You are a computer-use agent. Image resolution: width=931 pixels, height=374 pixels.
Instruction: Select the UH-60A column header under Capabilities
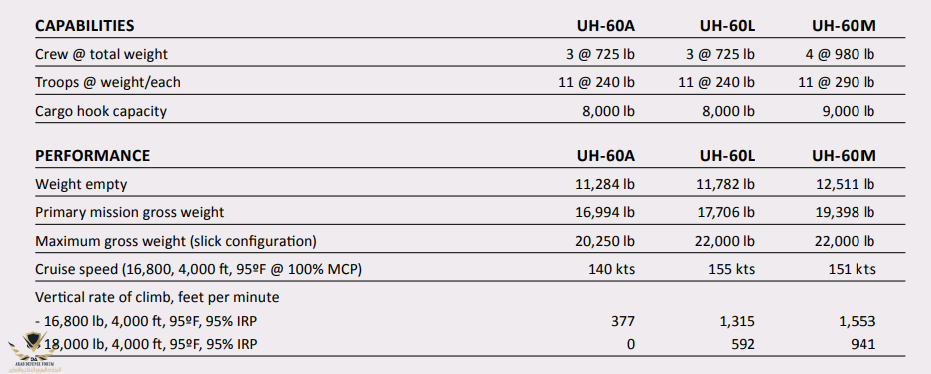point(606,26)
